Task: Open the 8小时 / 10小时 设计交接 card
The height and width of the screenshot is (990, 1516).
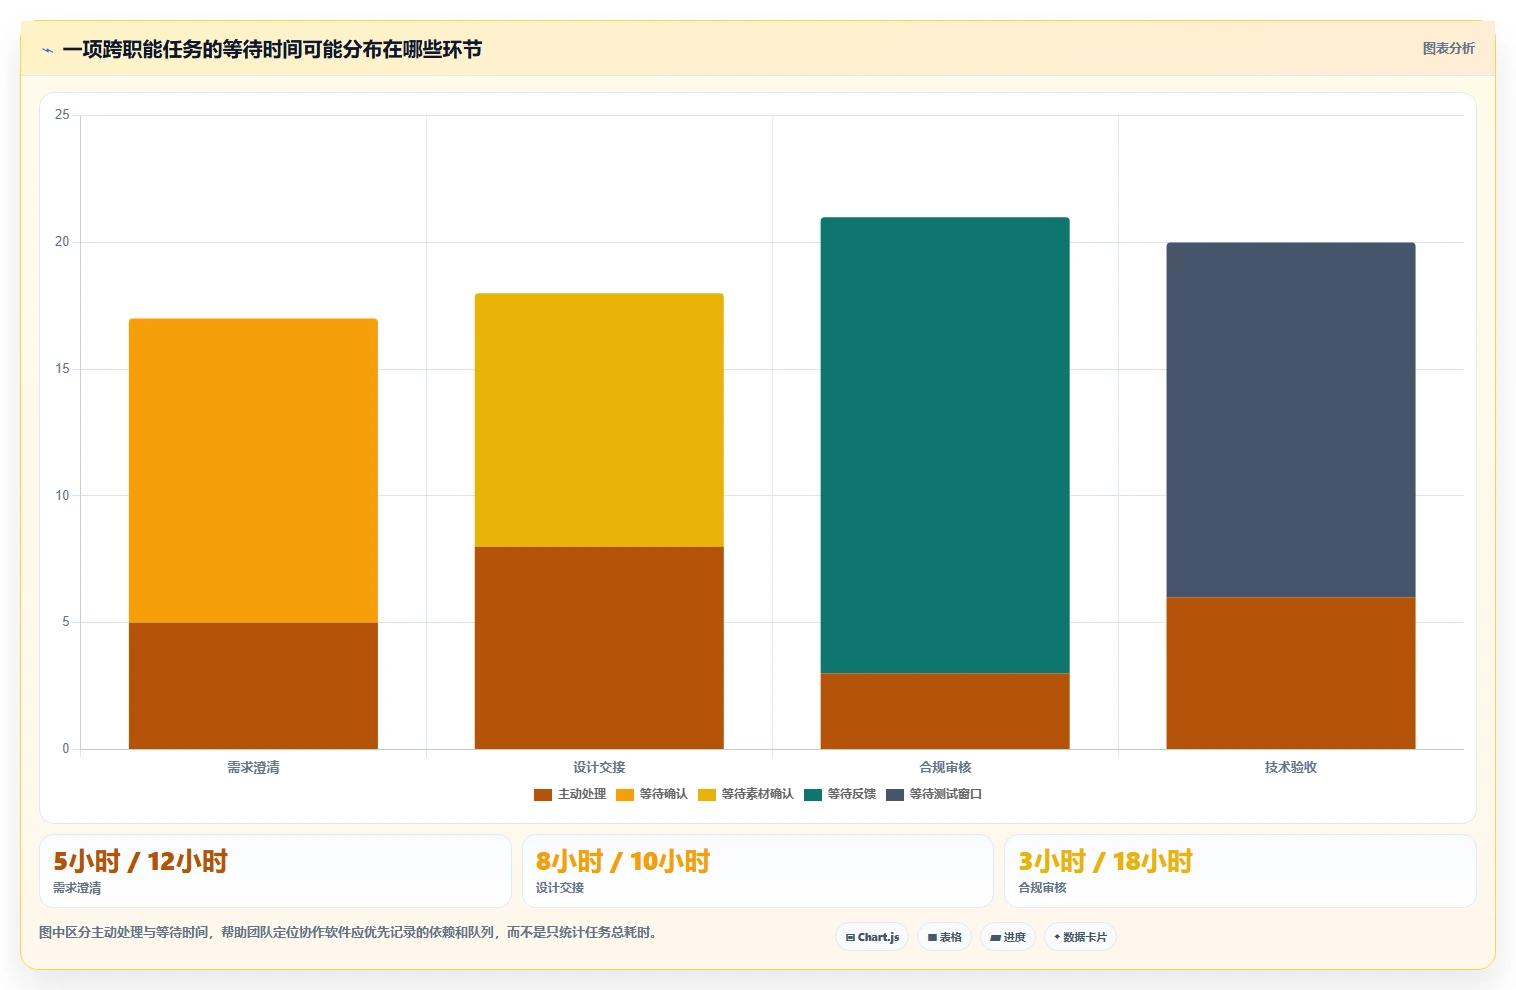Action: 757,871
